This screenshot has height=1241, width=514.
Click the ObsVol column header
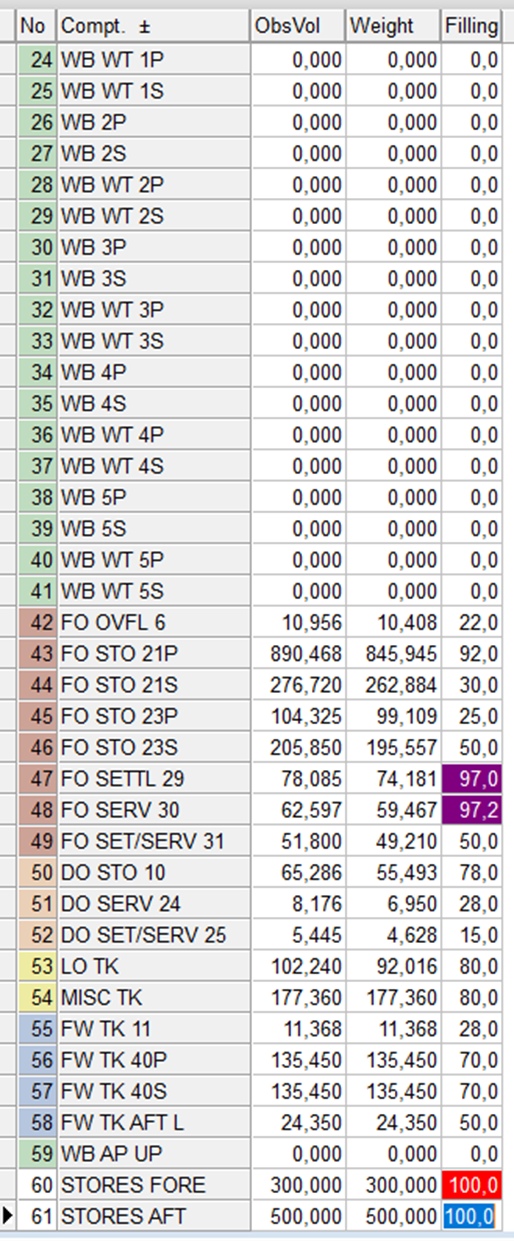297,27
